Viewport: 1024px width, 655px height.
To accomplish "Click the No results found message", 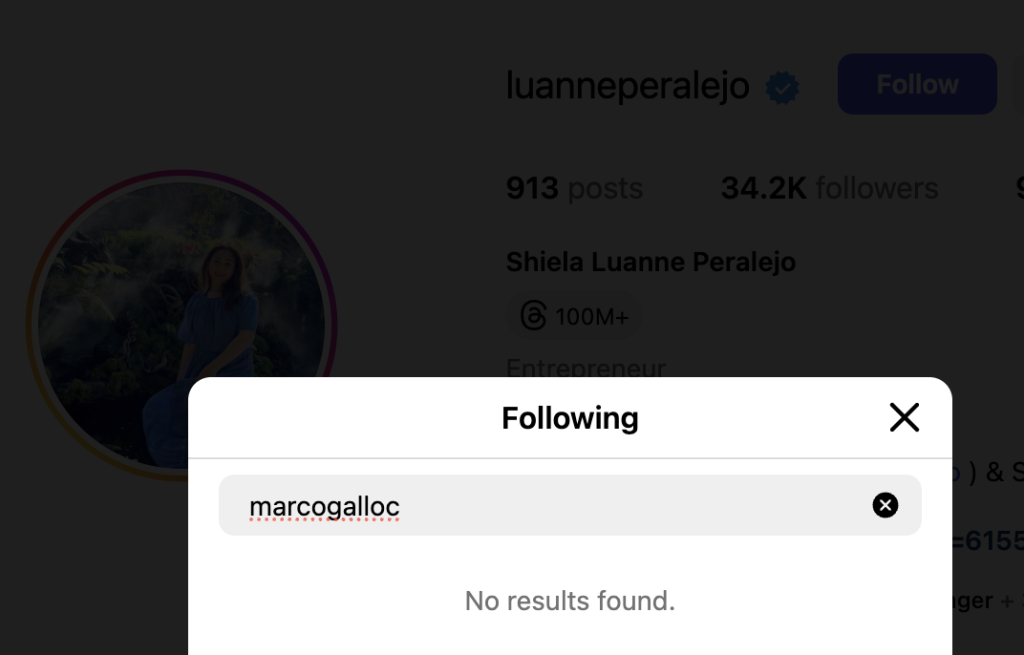I will pos(570,601).
